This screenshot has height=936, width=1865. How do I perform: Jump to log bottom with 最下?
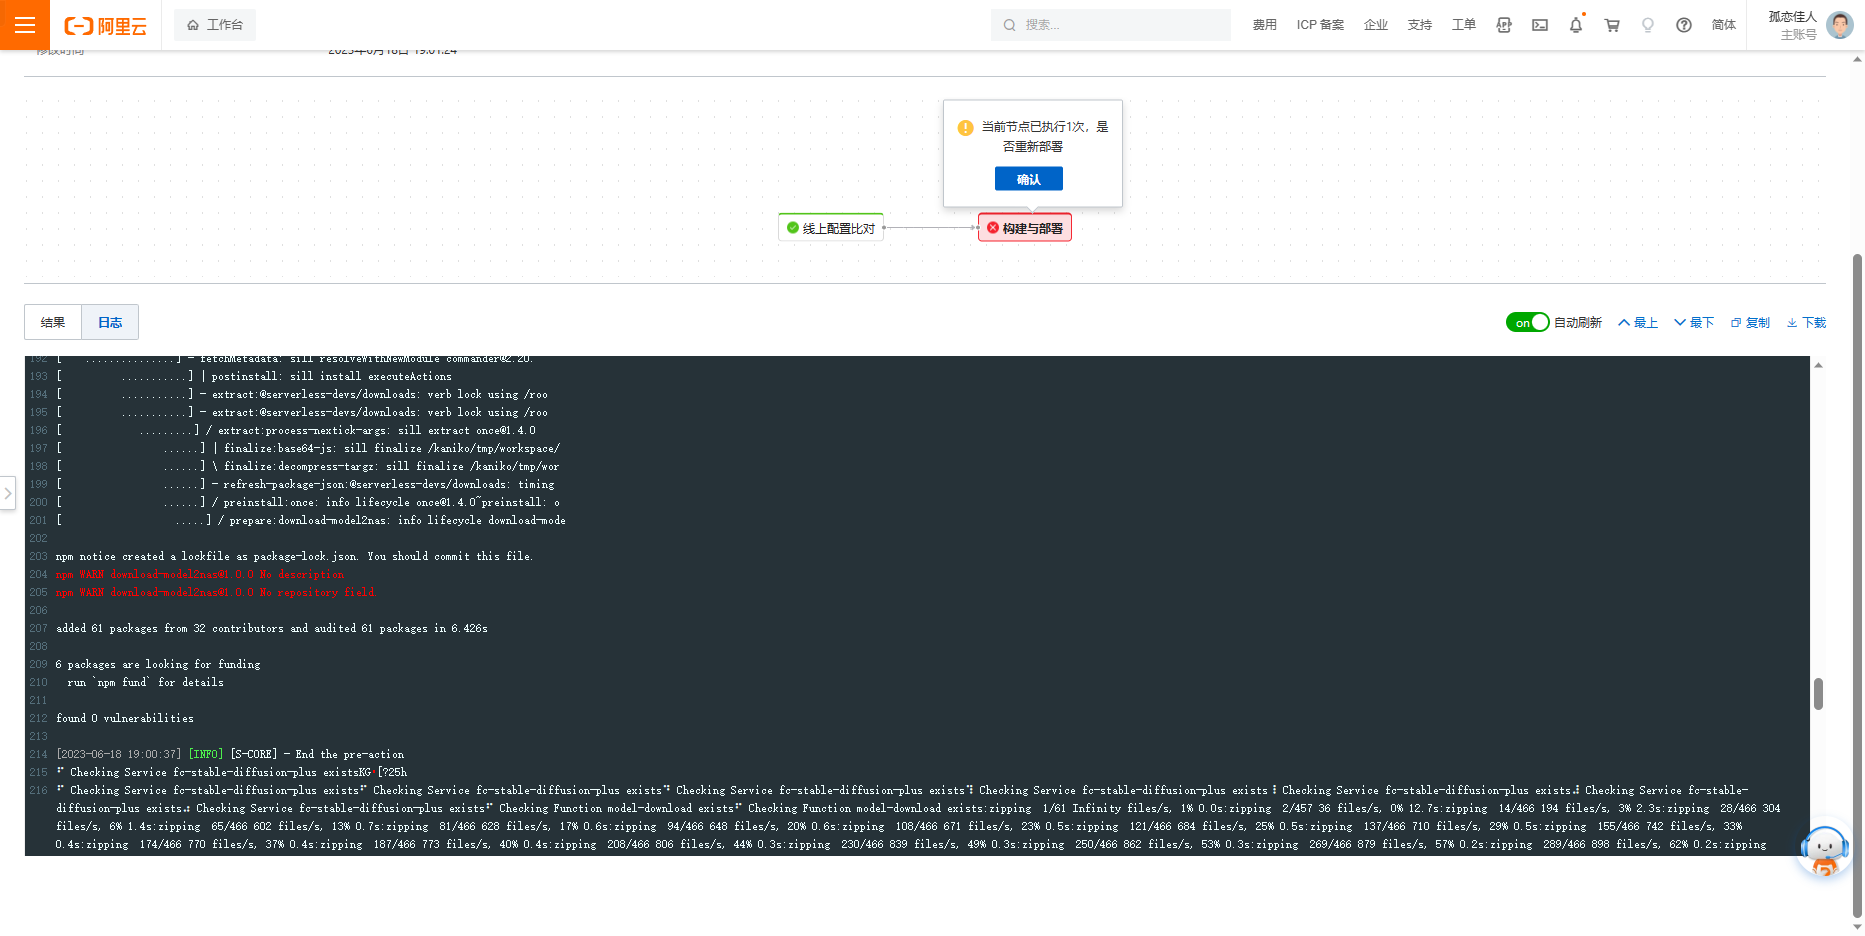coord(1694,323)
